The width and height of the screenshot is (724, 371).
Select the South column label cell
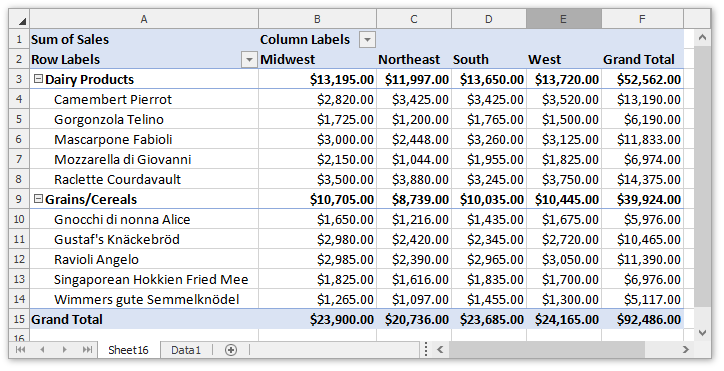pos(489,60)
